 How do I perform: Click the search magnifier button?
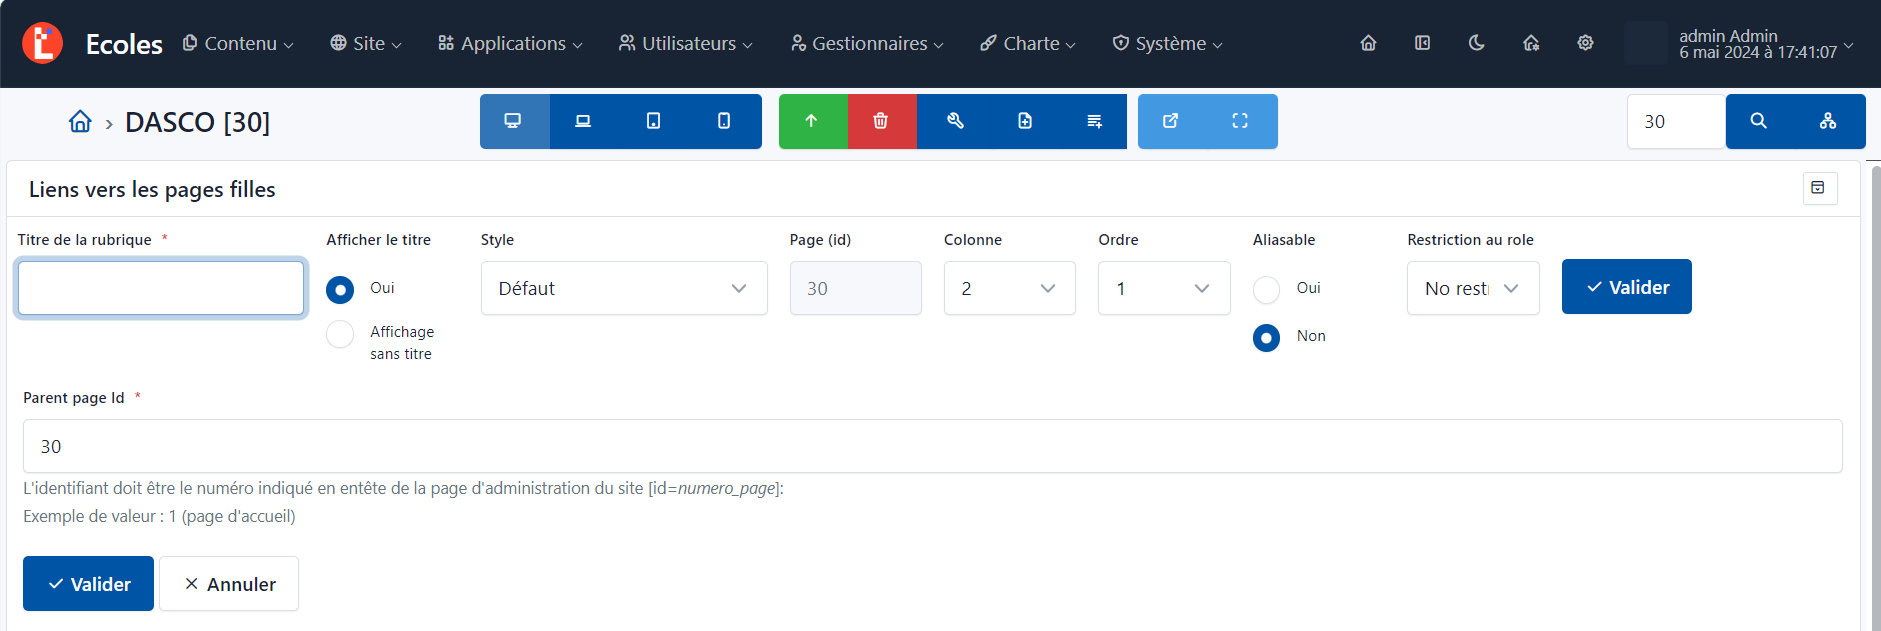click(x=1758, y=121)
